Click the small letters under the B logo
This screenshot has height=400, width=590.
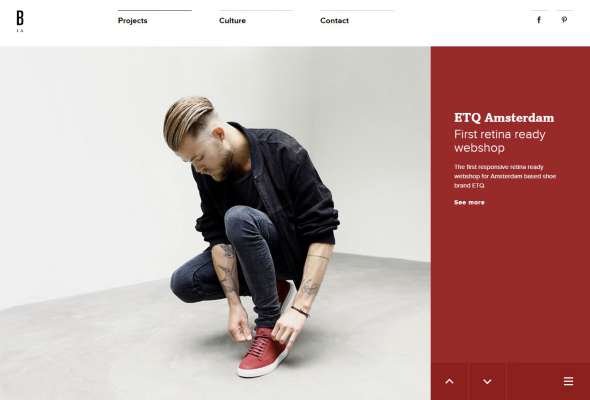pyautogui.click(x=20, y=30)
